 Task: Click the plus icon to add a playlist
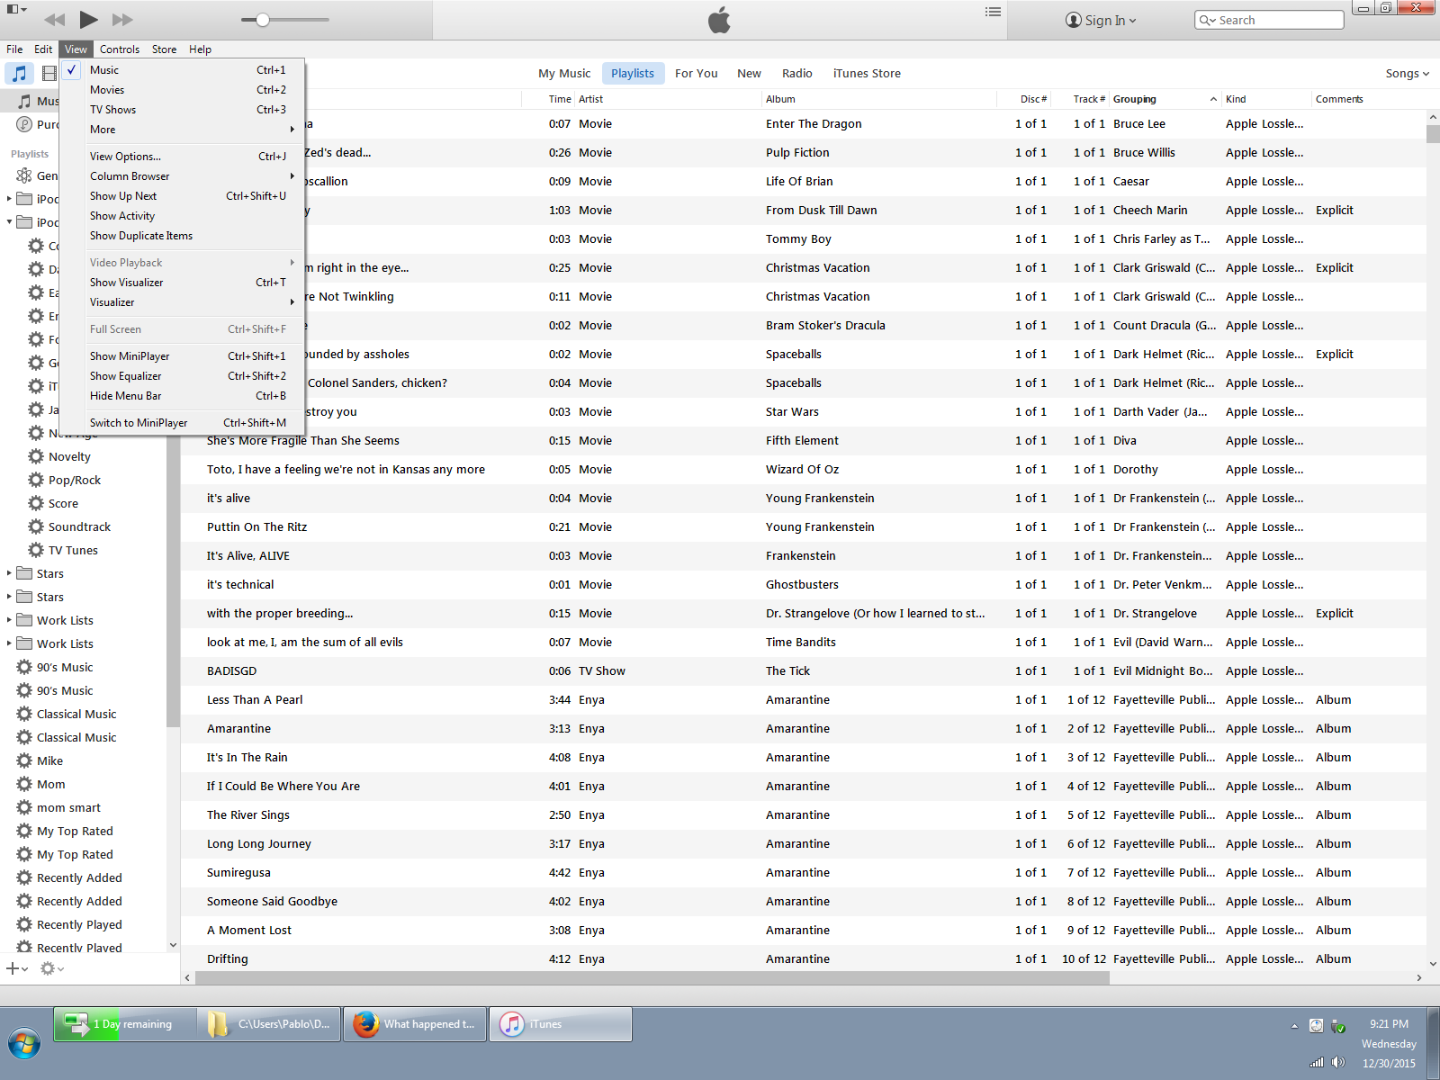pos(11,968)
